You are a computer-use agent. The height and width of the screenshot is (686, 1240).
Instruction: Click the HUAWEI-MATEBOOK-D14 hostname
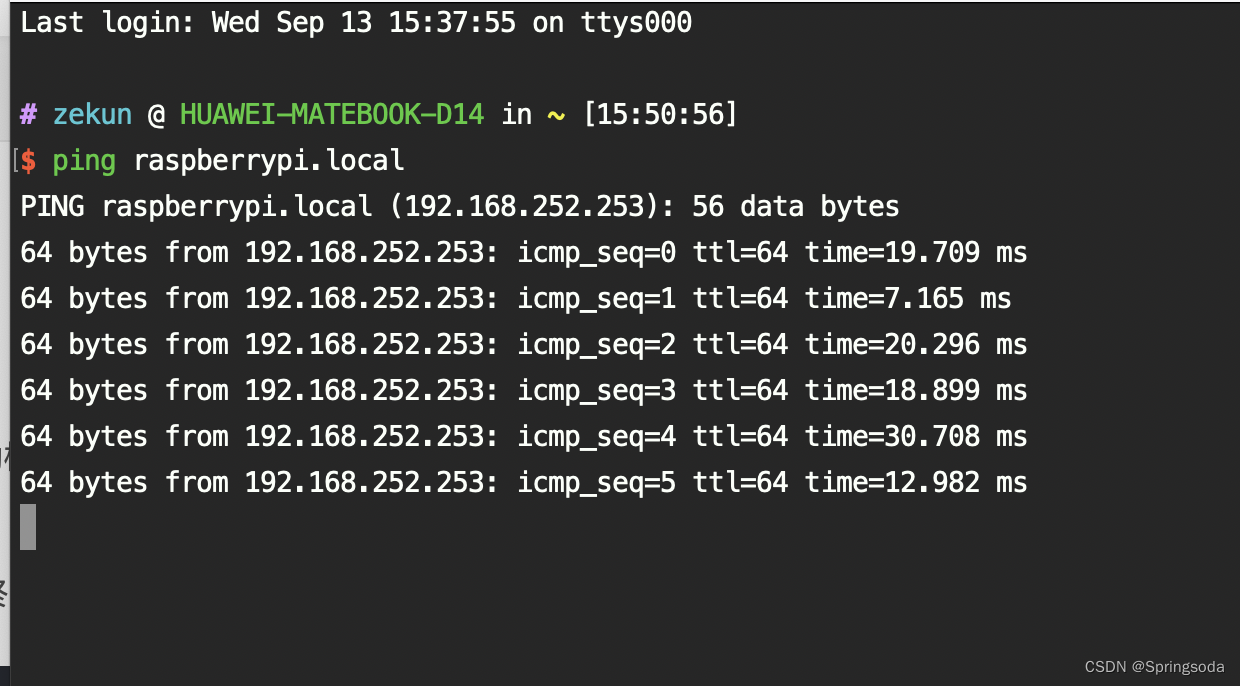331,115
